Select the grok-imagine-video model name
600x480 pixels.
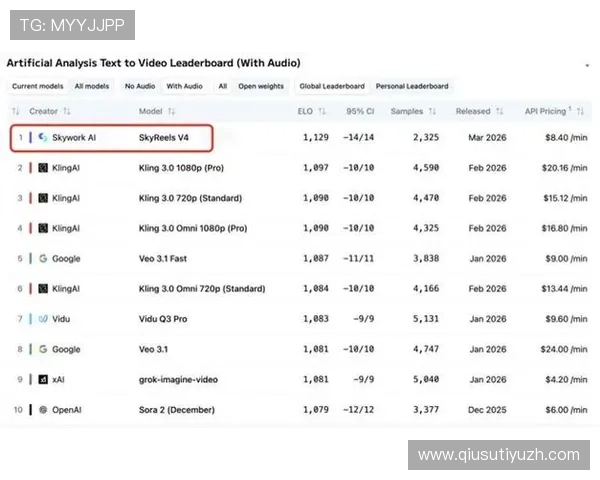(x=178, y=379)
